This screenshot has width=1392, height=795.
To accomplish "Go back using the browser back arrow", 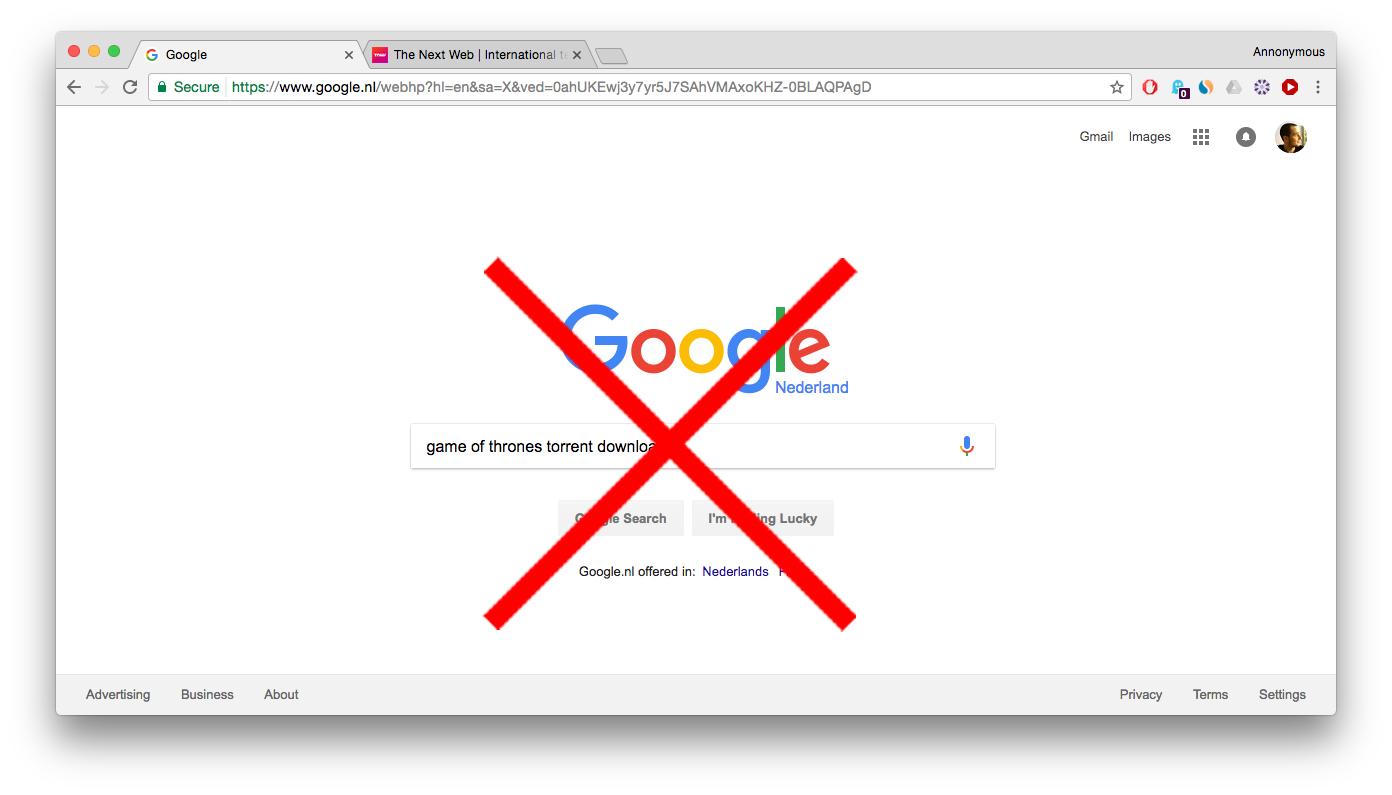I will point(74,87).
